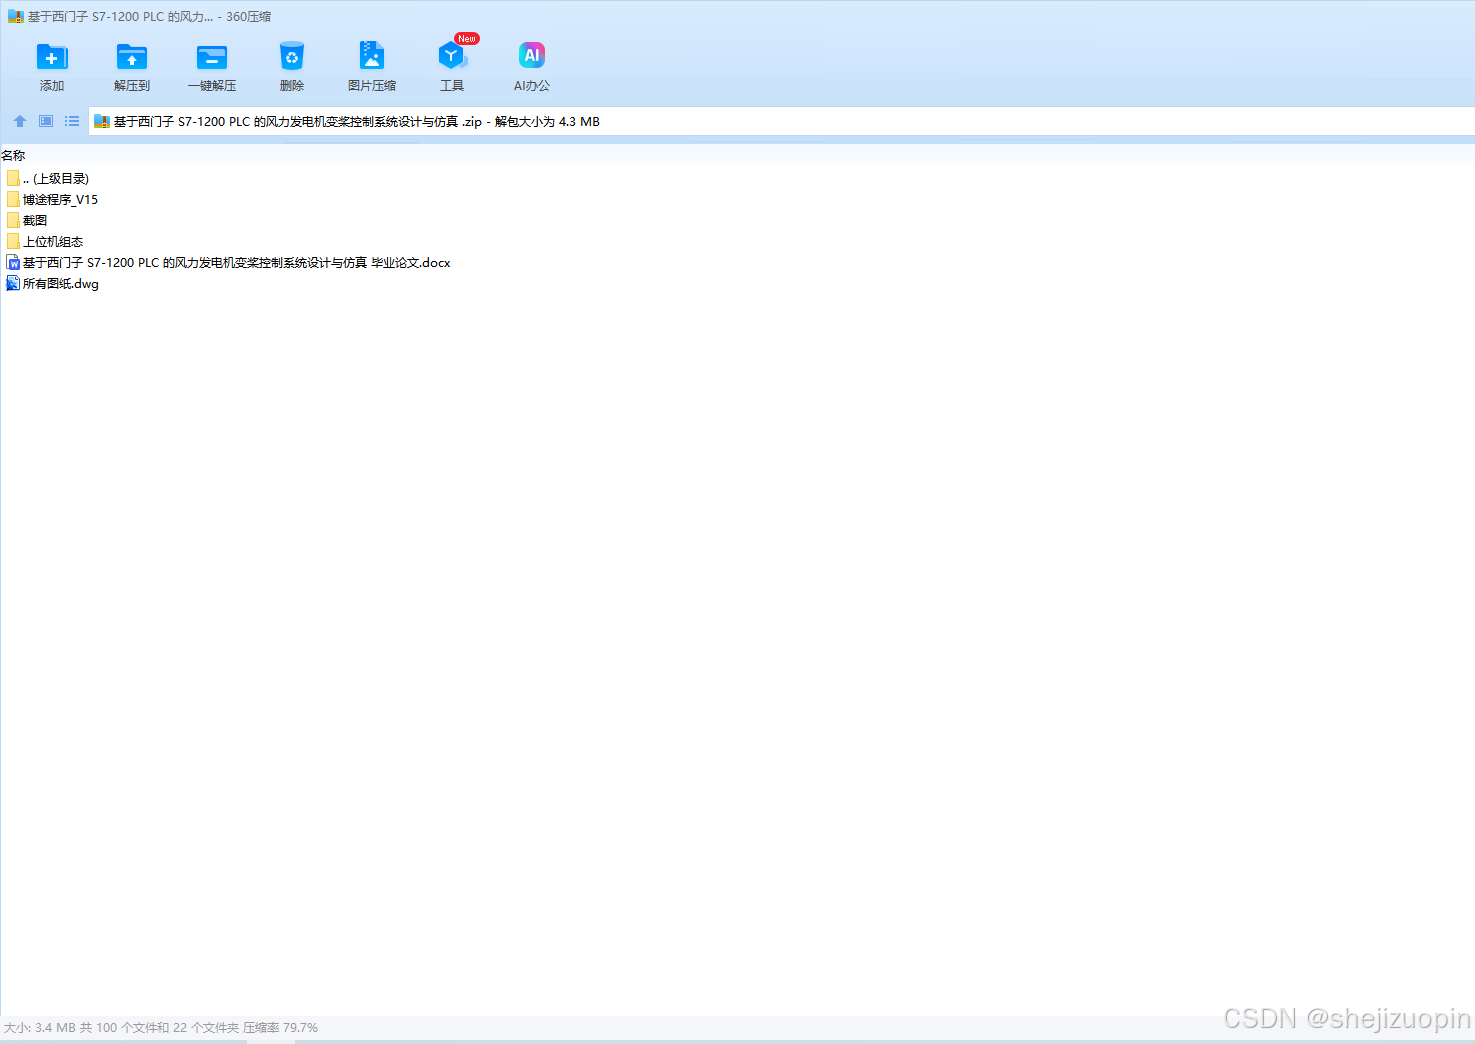Click the DWG icon of 所有图纸.dwg

tap(13, 283)
